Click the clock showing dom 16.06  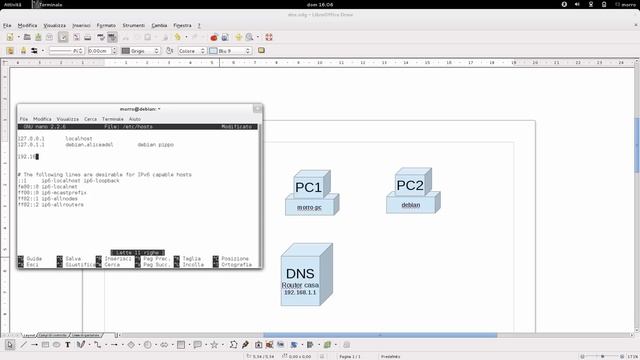[320, 4]
